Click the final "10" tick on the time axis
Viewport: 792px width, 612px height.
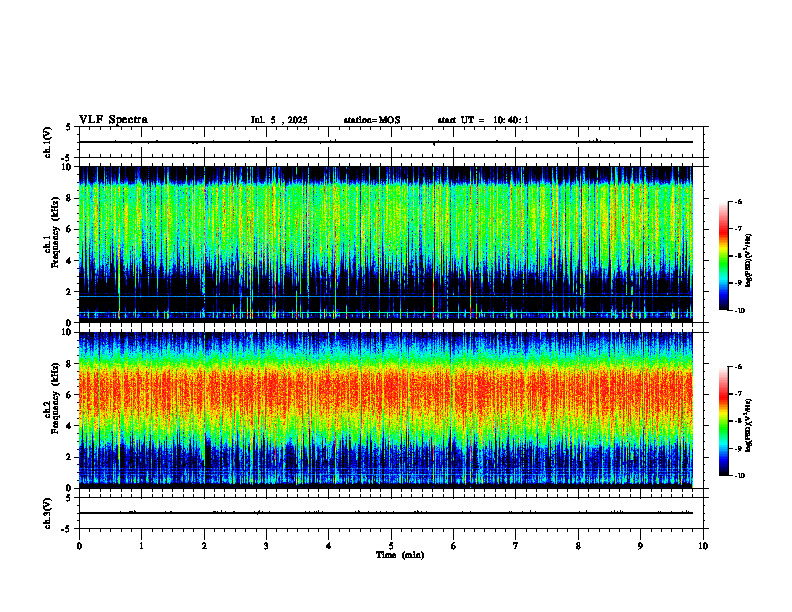703,546
